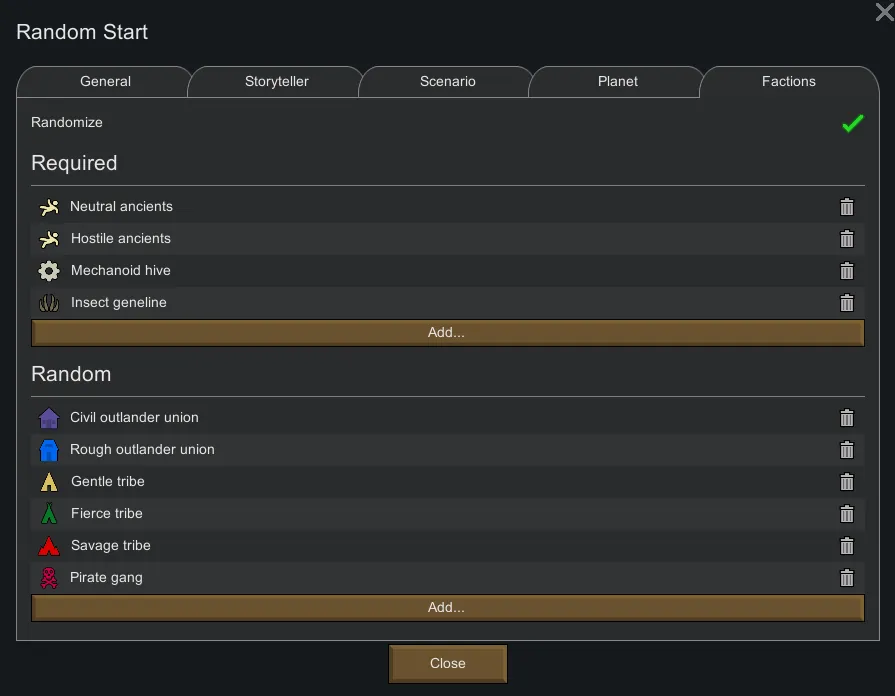895x696 pixels.
Task: Select the Pirate gang skull icon
Action: pos(49,578)
